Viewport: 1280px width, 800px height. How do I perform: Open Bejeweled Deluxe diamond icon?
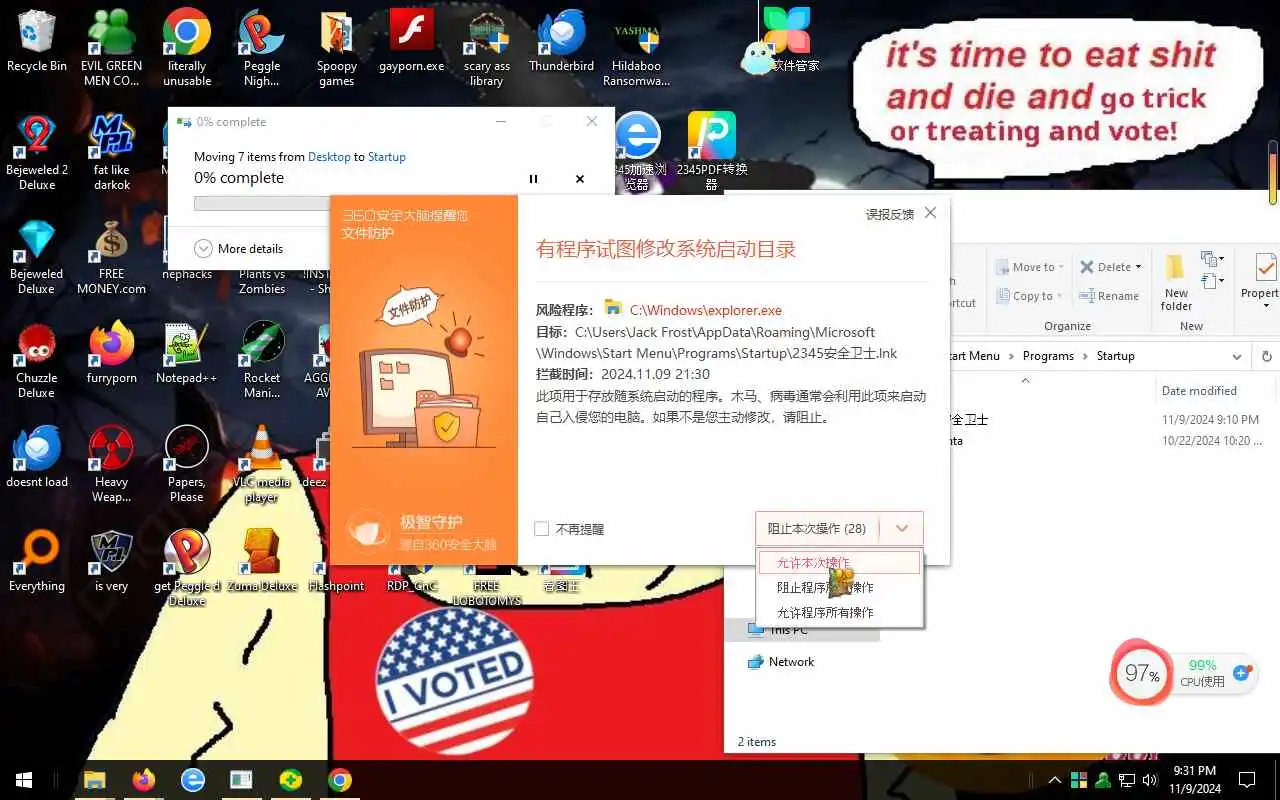tap(37, 255)
